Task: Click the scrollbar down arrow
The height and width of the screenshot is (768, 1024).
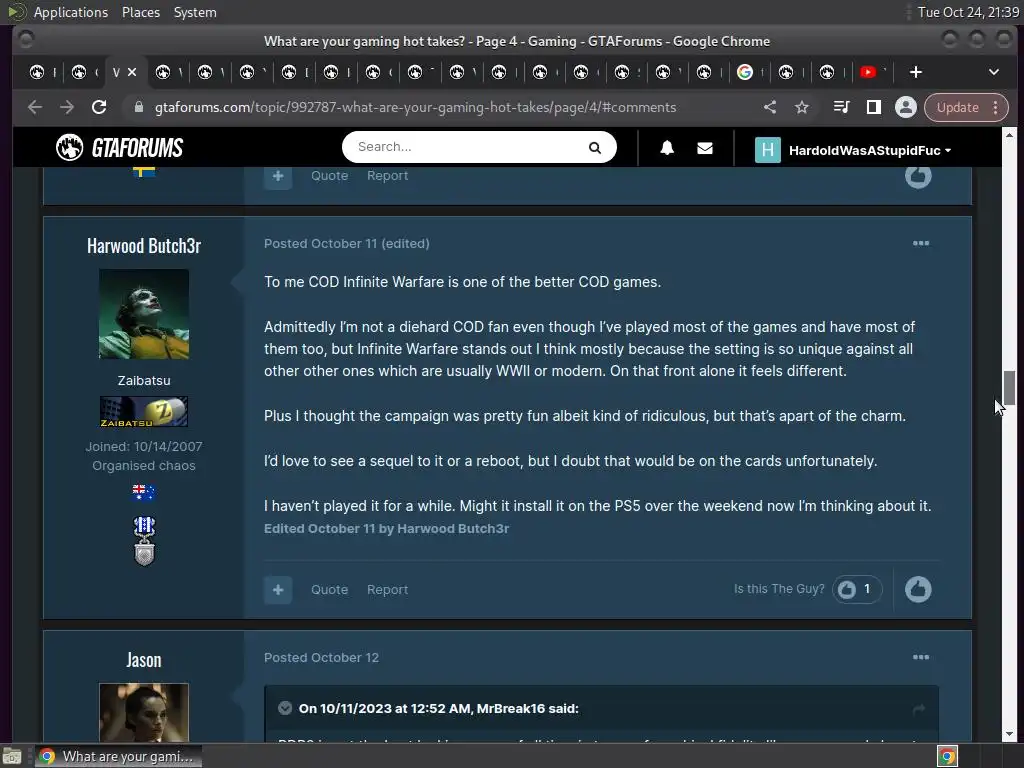Action: 1009,734
